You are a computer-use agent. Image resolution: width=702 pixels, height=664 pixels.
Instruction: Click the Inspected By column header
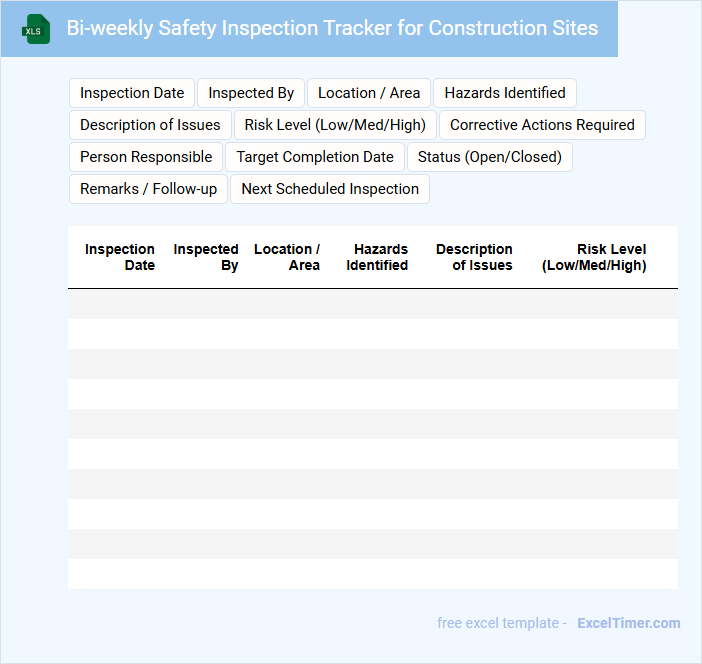(x=206, y=257)
